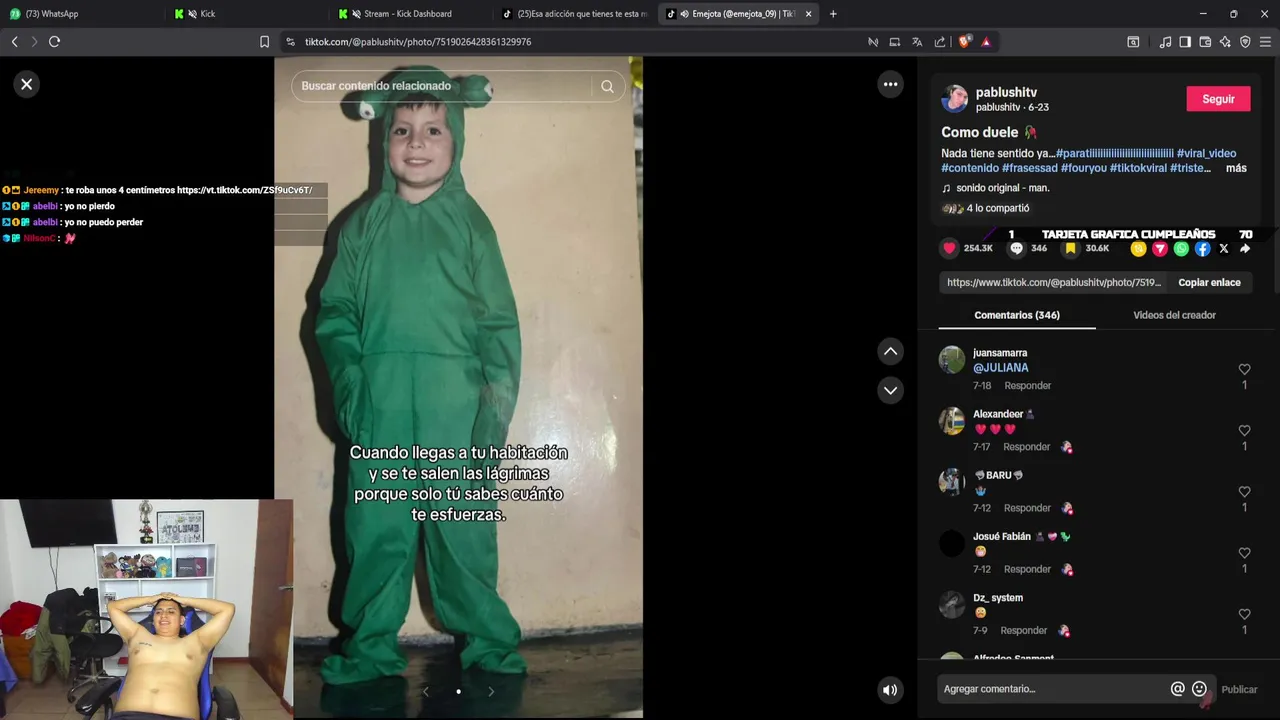This screenshot has height=720, width=1280.
Task: Open the #viral_video hashtag
Action: click(x=1206, y=153)
